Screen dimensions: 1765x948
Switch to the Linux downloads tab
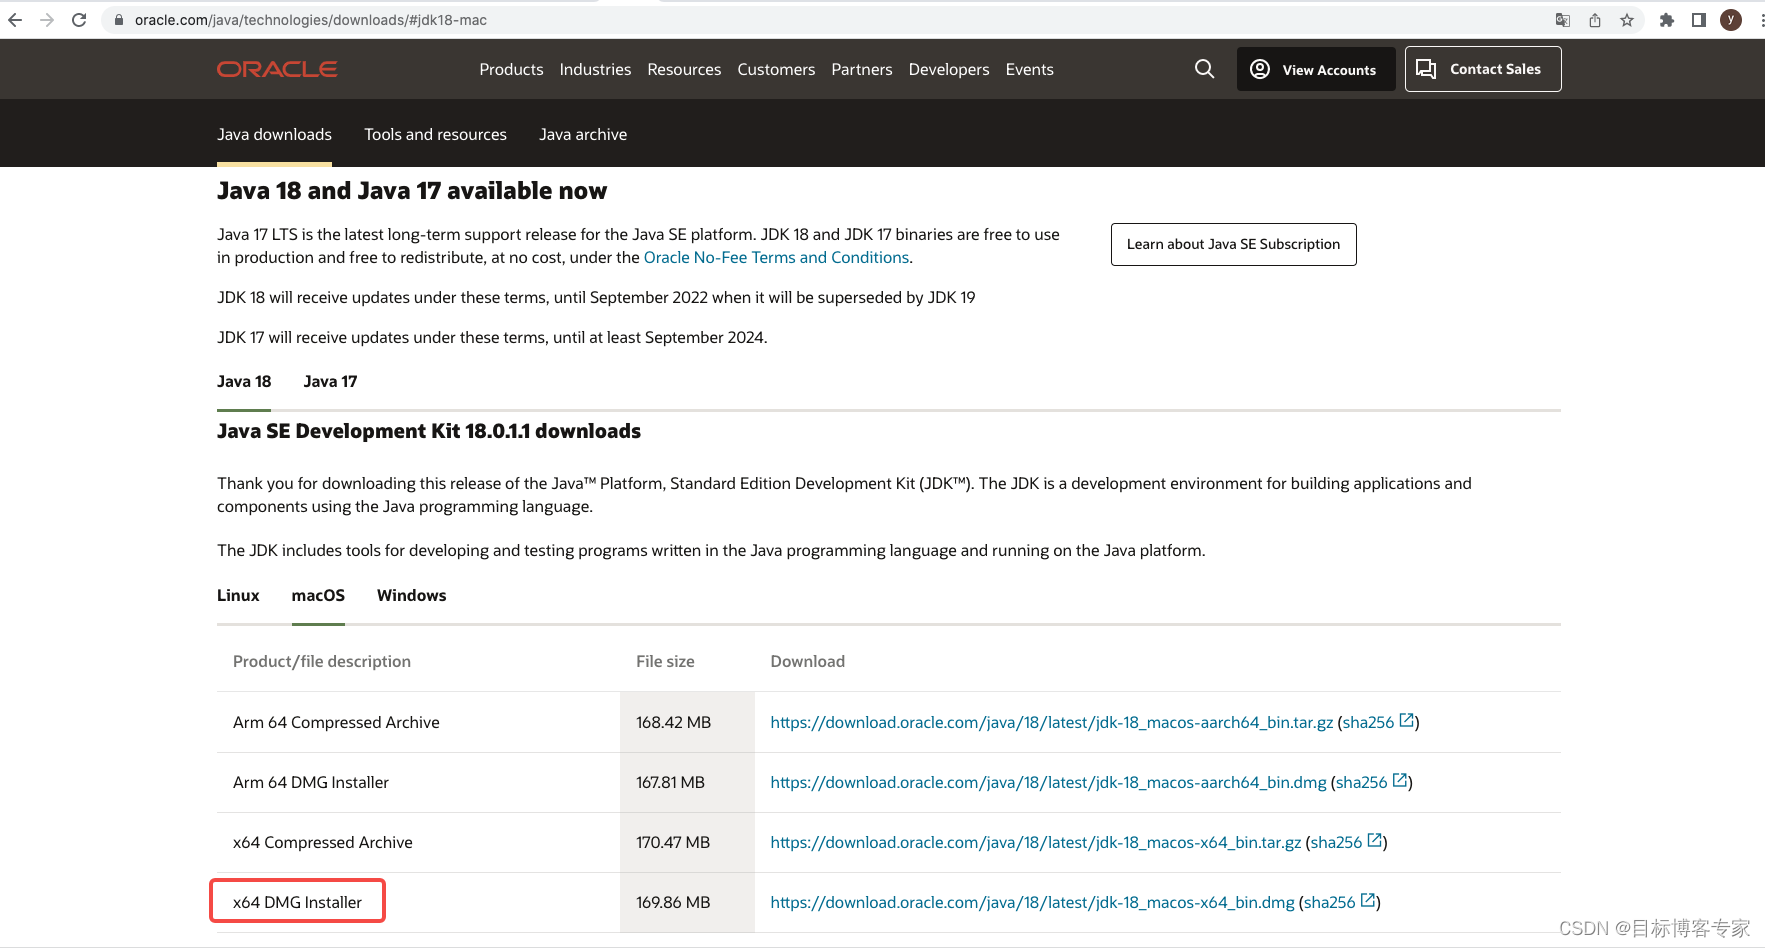pyautogui.click(x=238, y=596)
